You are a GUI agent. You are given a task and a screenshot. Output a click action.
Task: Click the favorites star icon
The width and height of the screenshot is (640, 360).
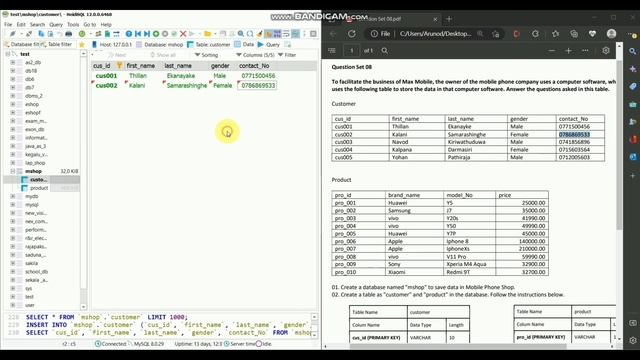(x=82, y=44)
